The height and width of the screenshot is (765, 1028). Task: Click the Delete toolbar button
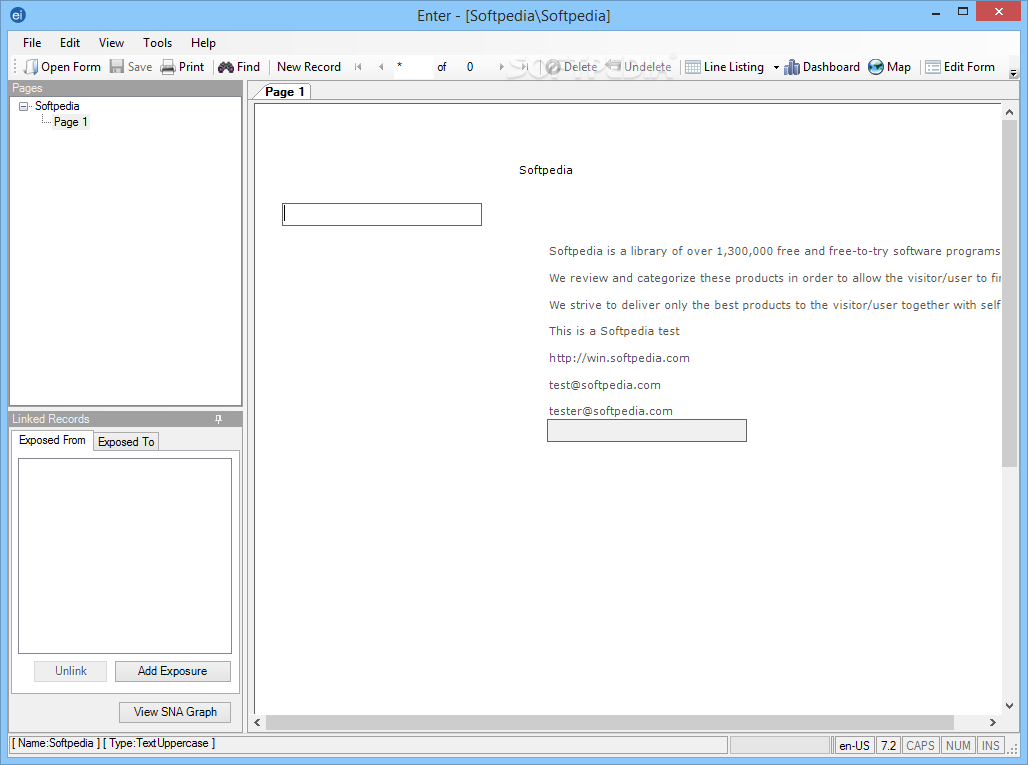(572, 67)
